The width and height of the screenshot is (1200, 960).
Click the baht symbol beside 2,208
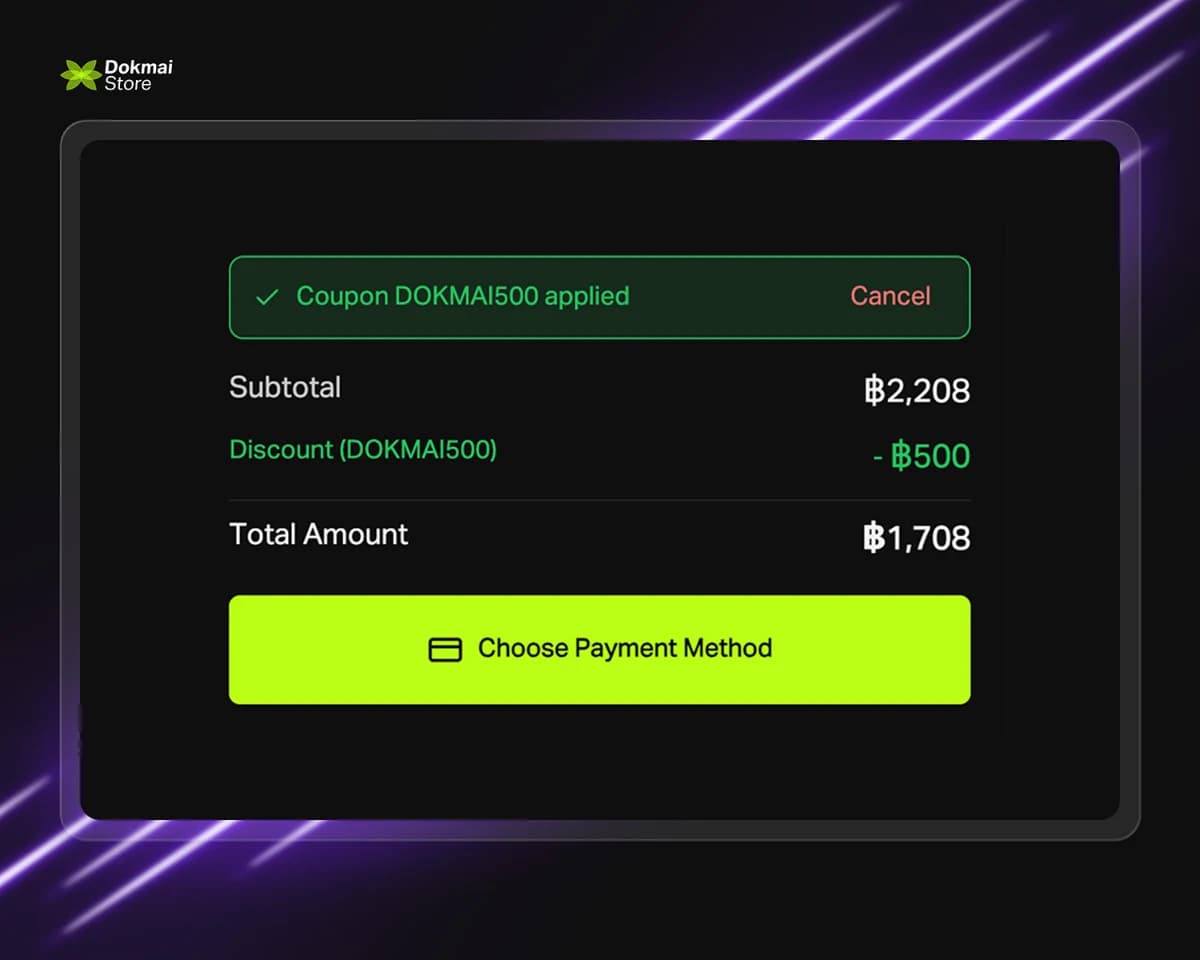pyautogui.click(x=875, y=390)
